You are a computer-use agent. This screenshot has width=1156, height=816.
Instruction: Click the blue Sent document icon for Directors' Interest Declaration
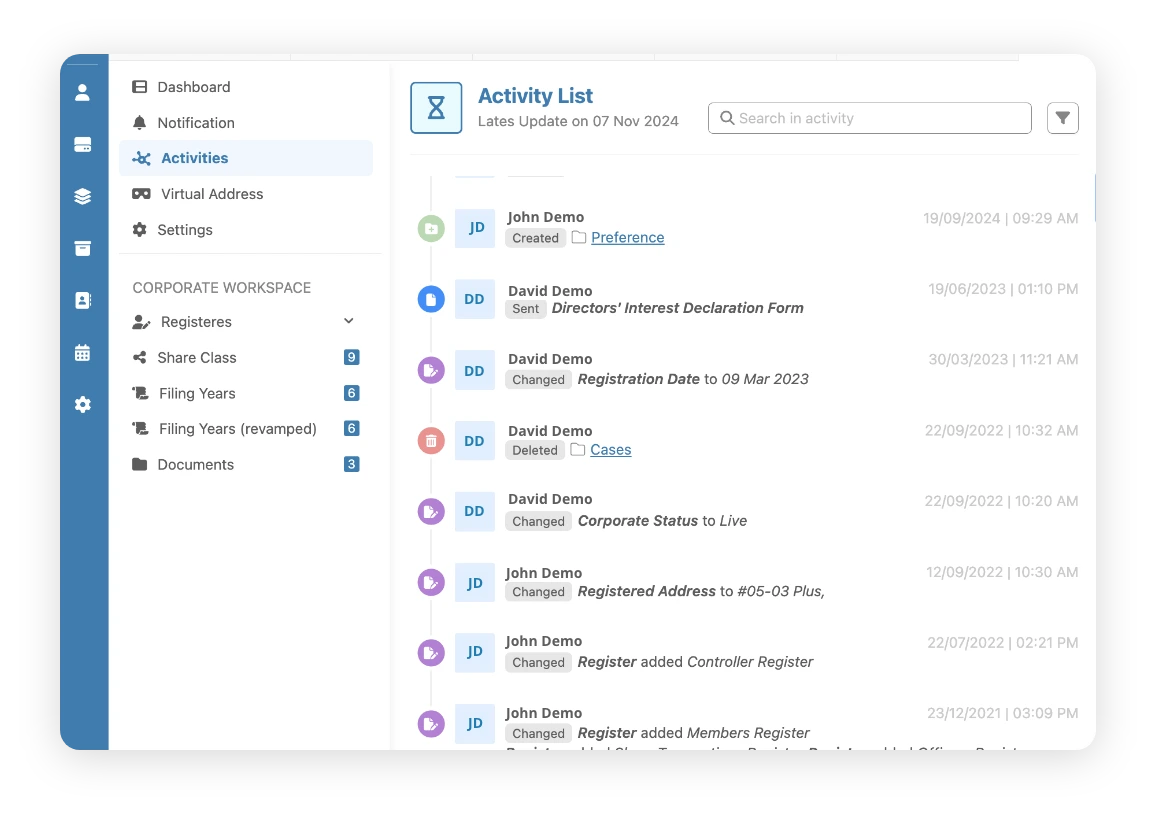pyautogui.click(x=431, y=299)
